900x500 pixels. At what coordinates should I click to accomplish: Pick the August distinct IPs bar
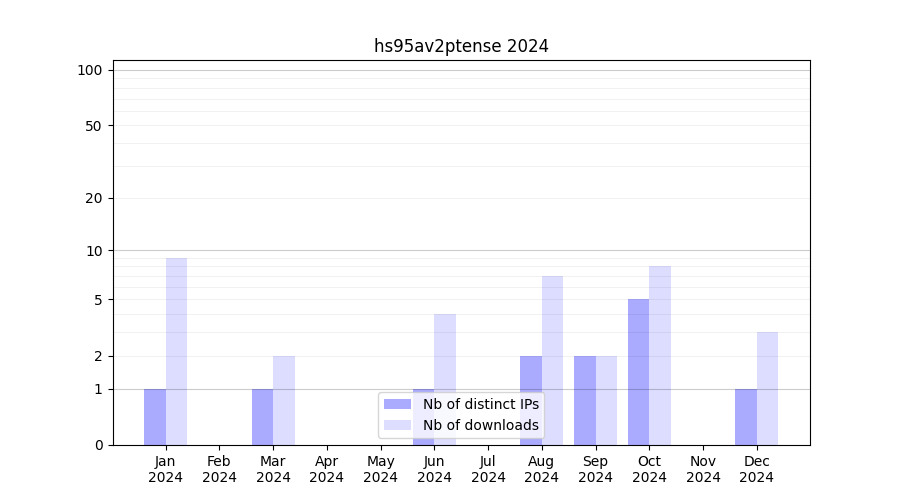(x=531, y=400)
